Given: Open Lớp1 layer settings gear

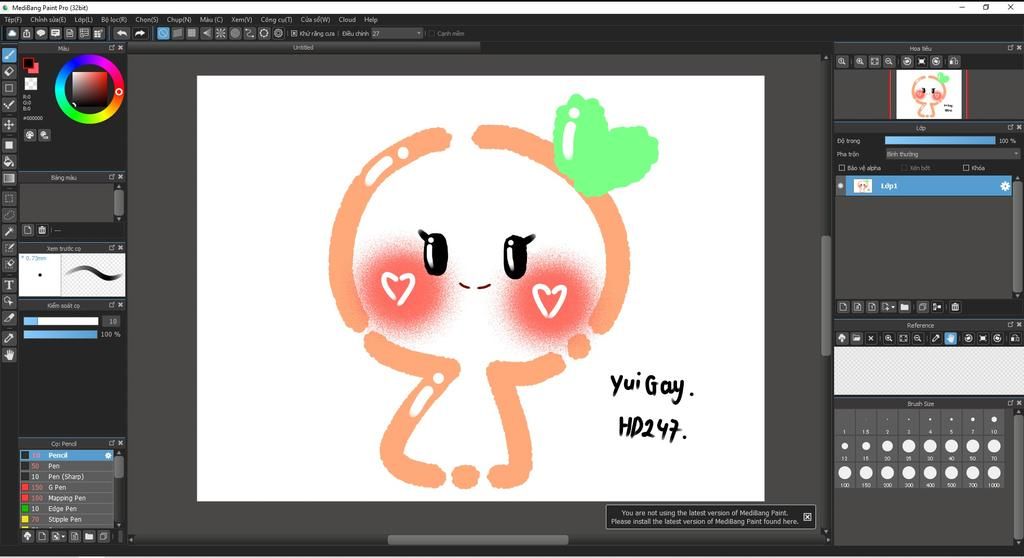Looking at the screenshot, I should pos(1005,186).
